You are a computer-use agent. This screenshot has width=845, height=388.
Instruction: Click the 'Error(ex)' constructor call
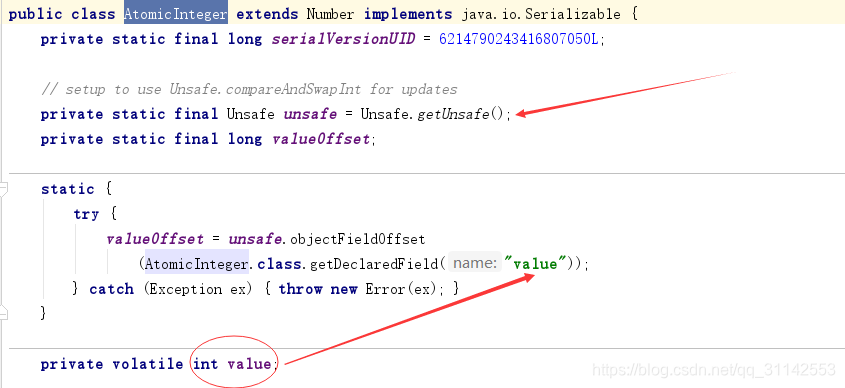[401, 289]
